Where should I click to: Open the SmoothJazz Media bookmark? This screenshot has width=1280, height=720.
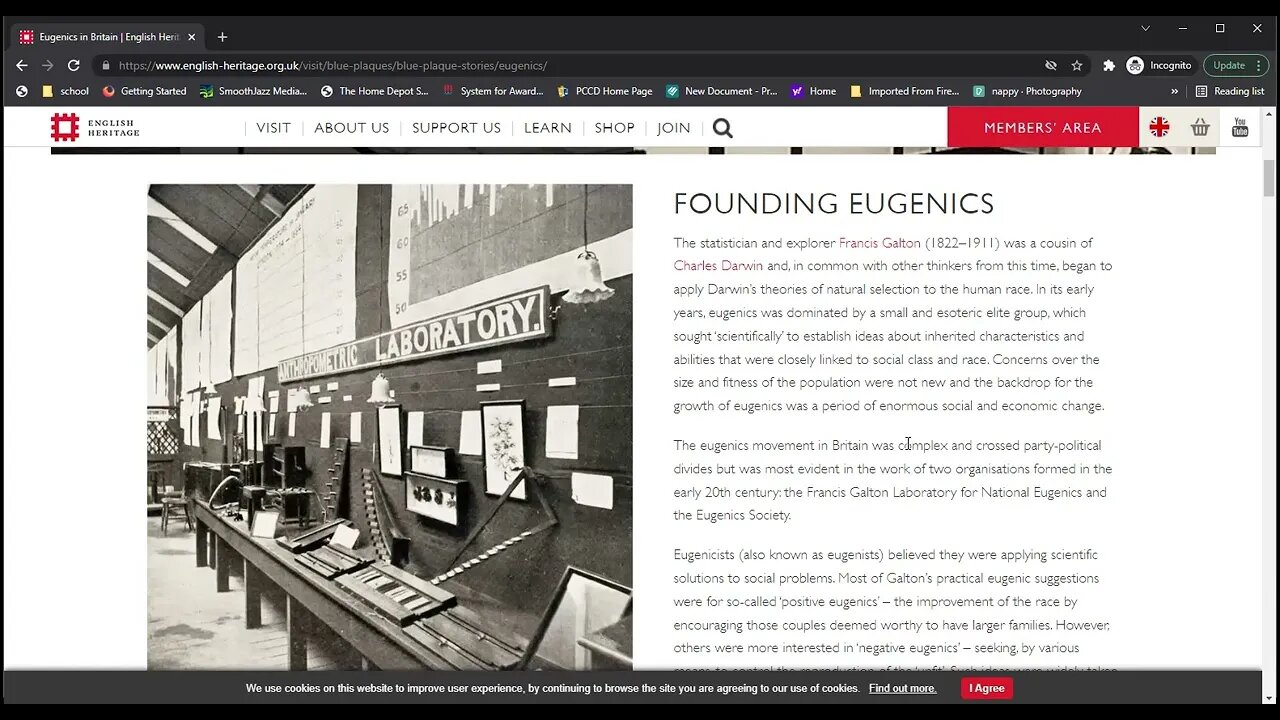pos(253,91)
